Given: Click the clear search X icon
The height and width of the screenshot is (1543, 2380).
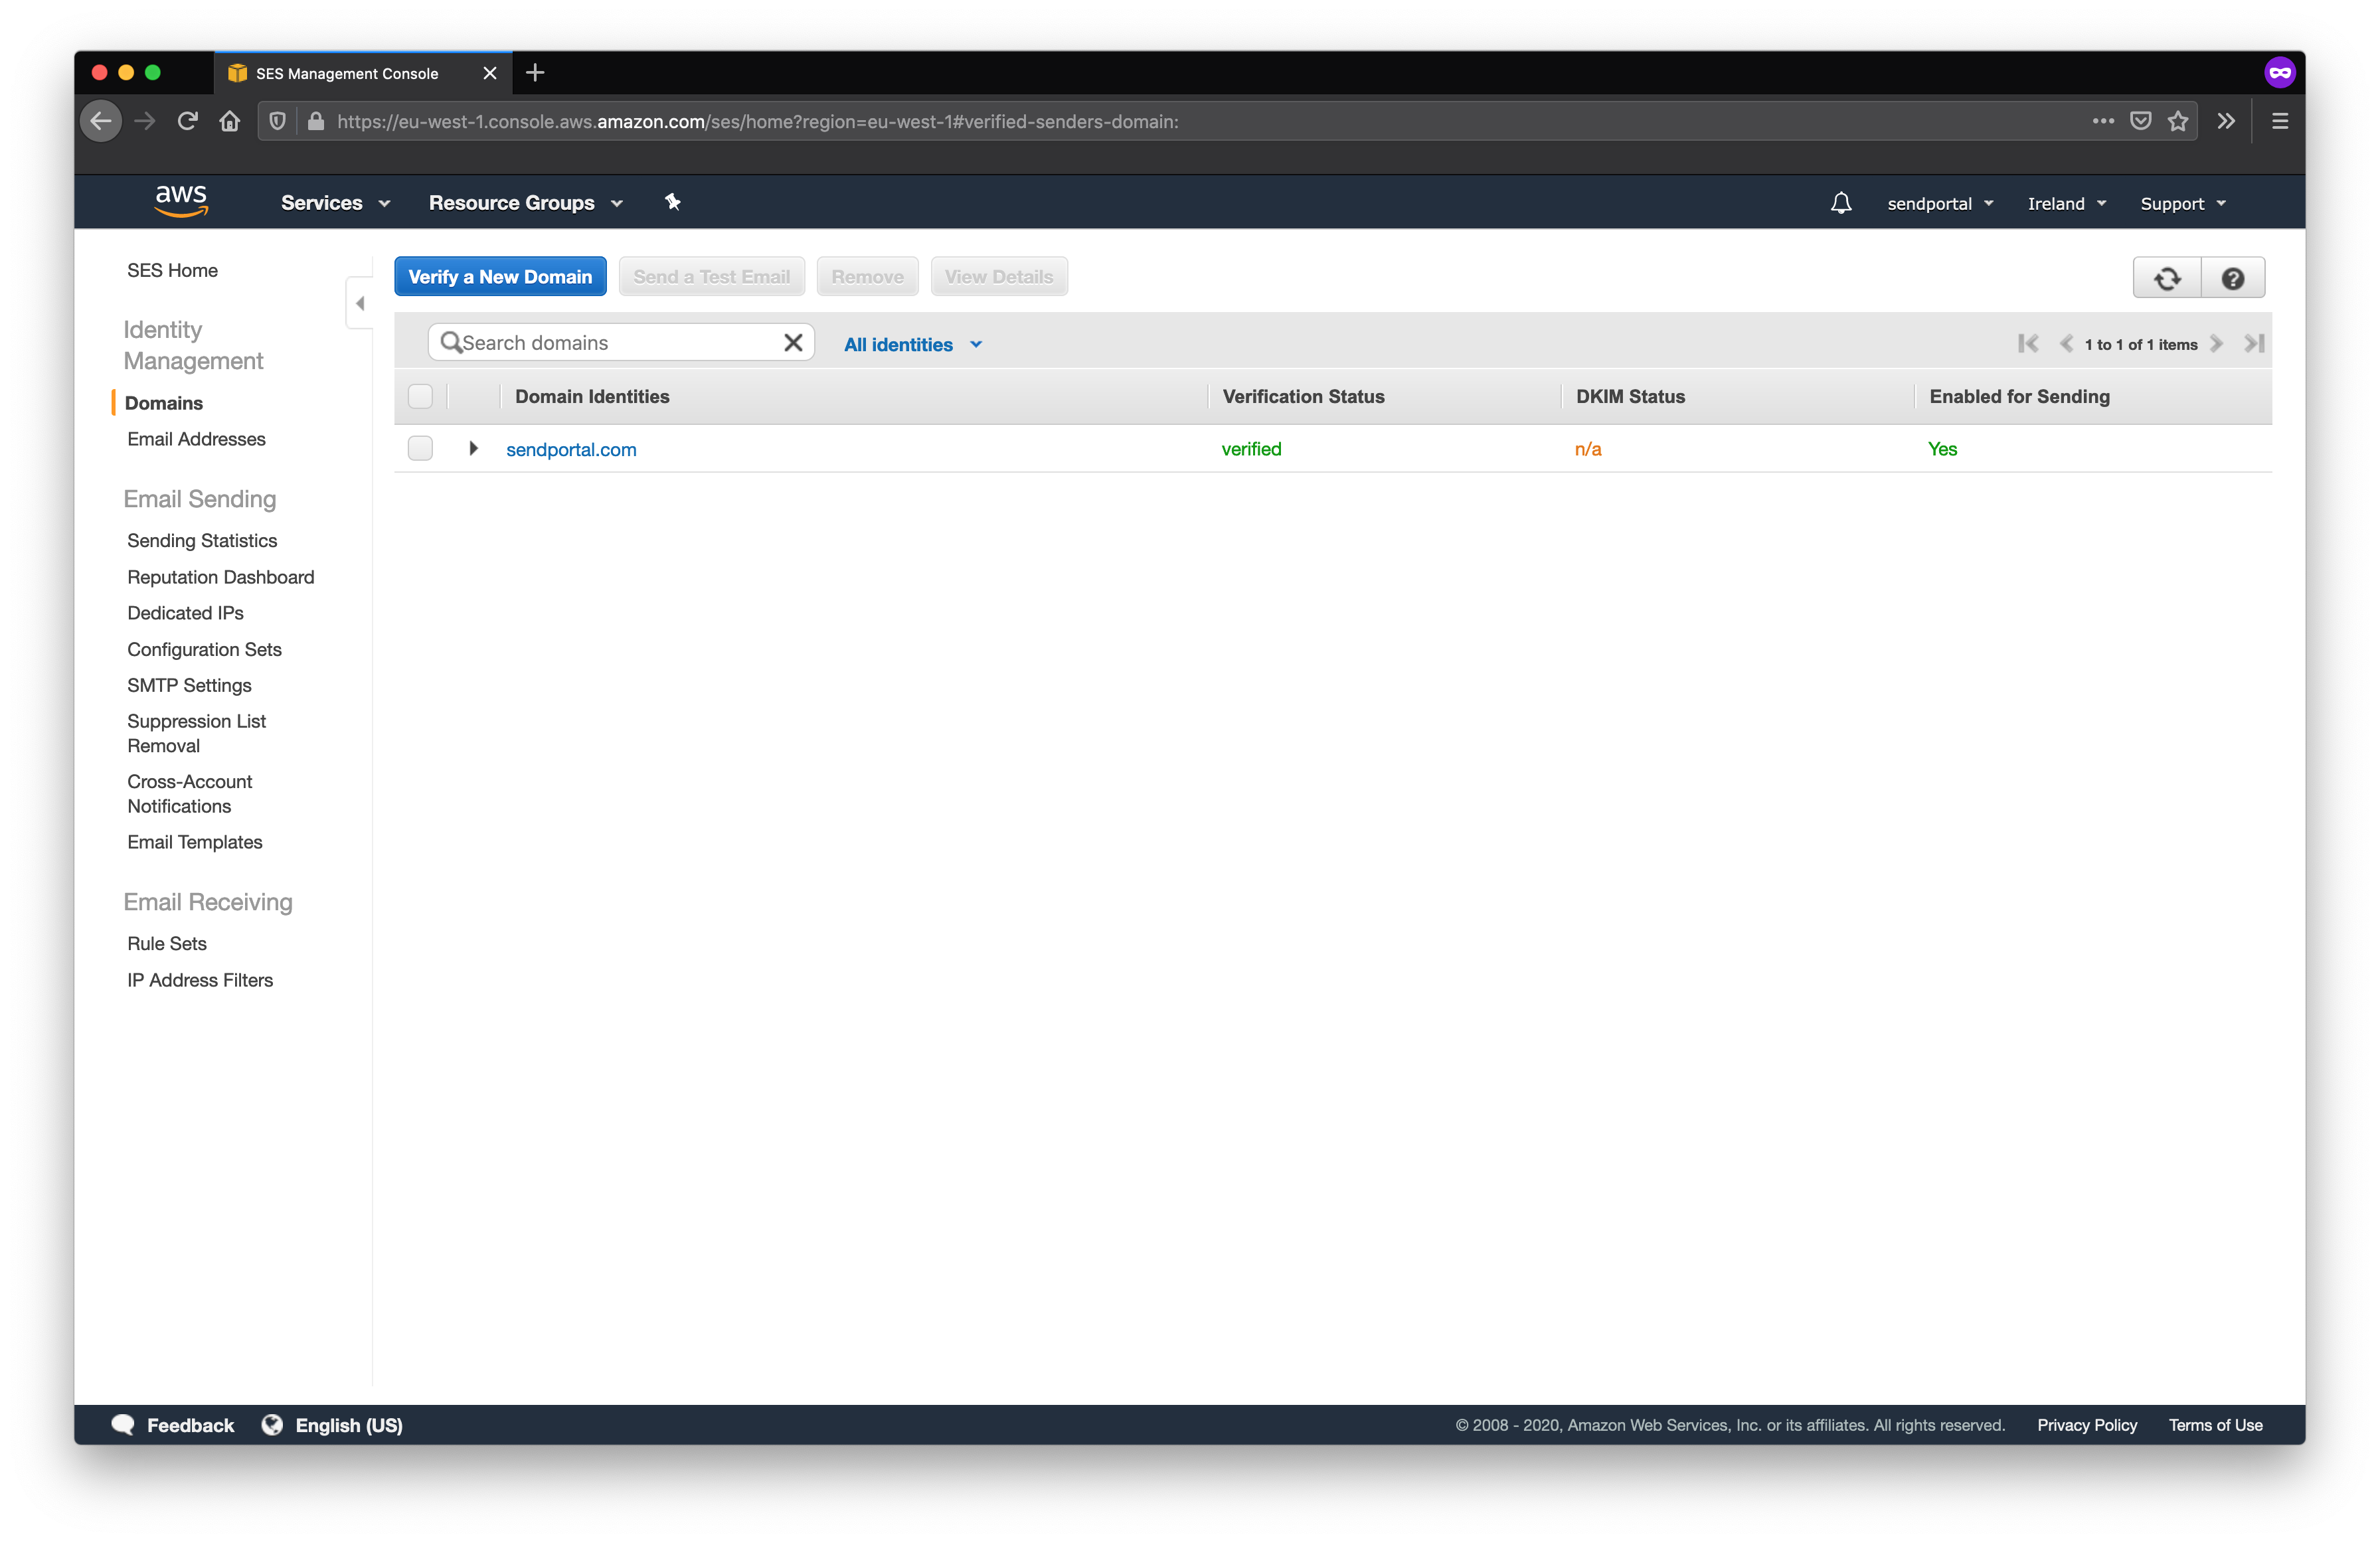Looking at the screenshot, I should pos(794,341).
